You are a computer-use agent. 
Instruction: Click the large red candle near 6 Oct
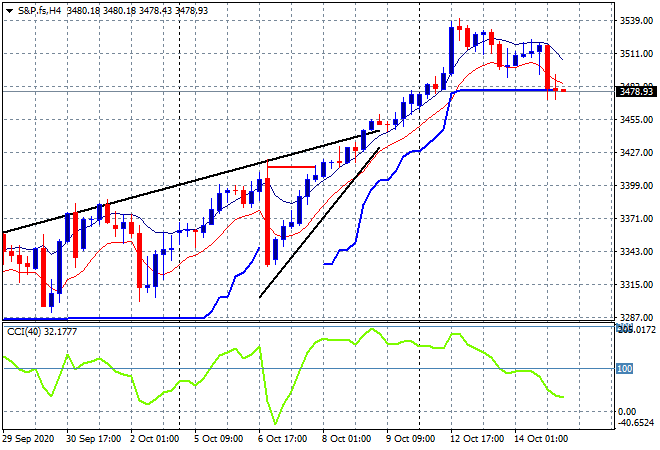tap(267, 221)
